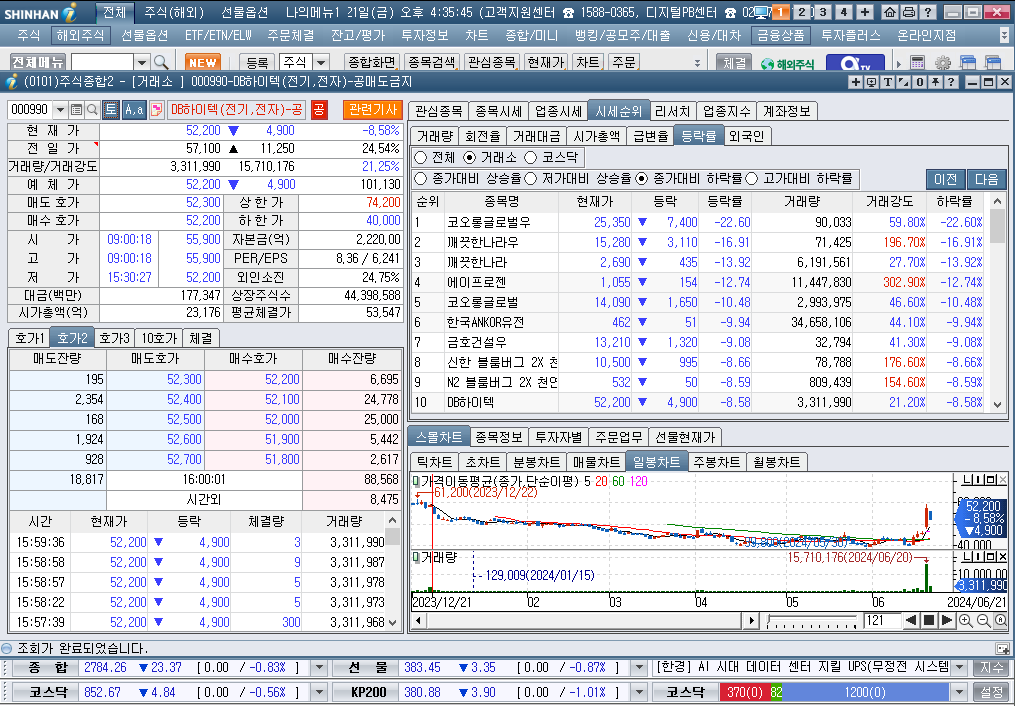Step chart backward with left triangle

pos(911,621)
